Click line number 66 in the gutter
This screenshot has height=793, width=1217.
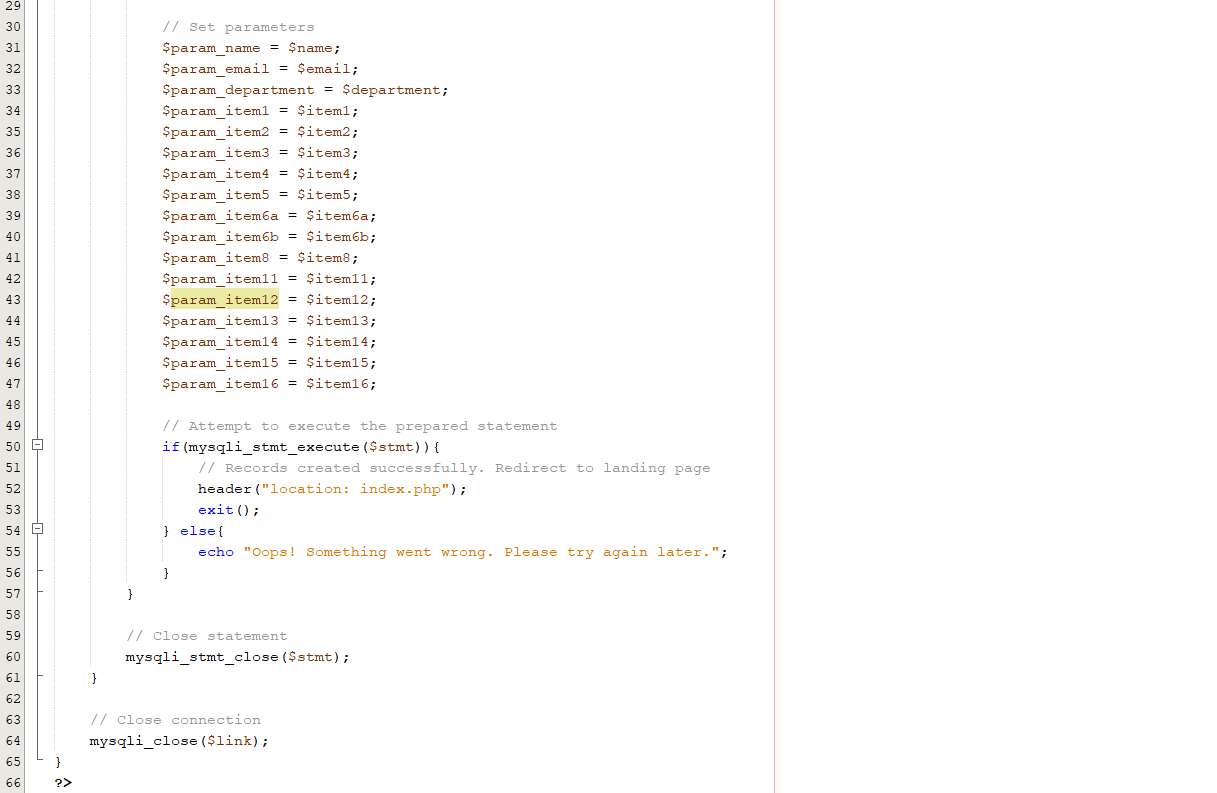click(13, 783)
